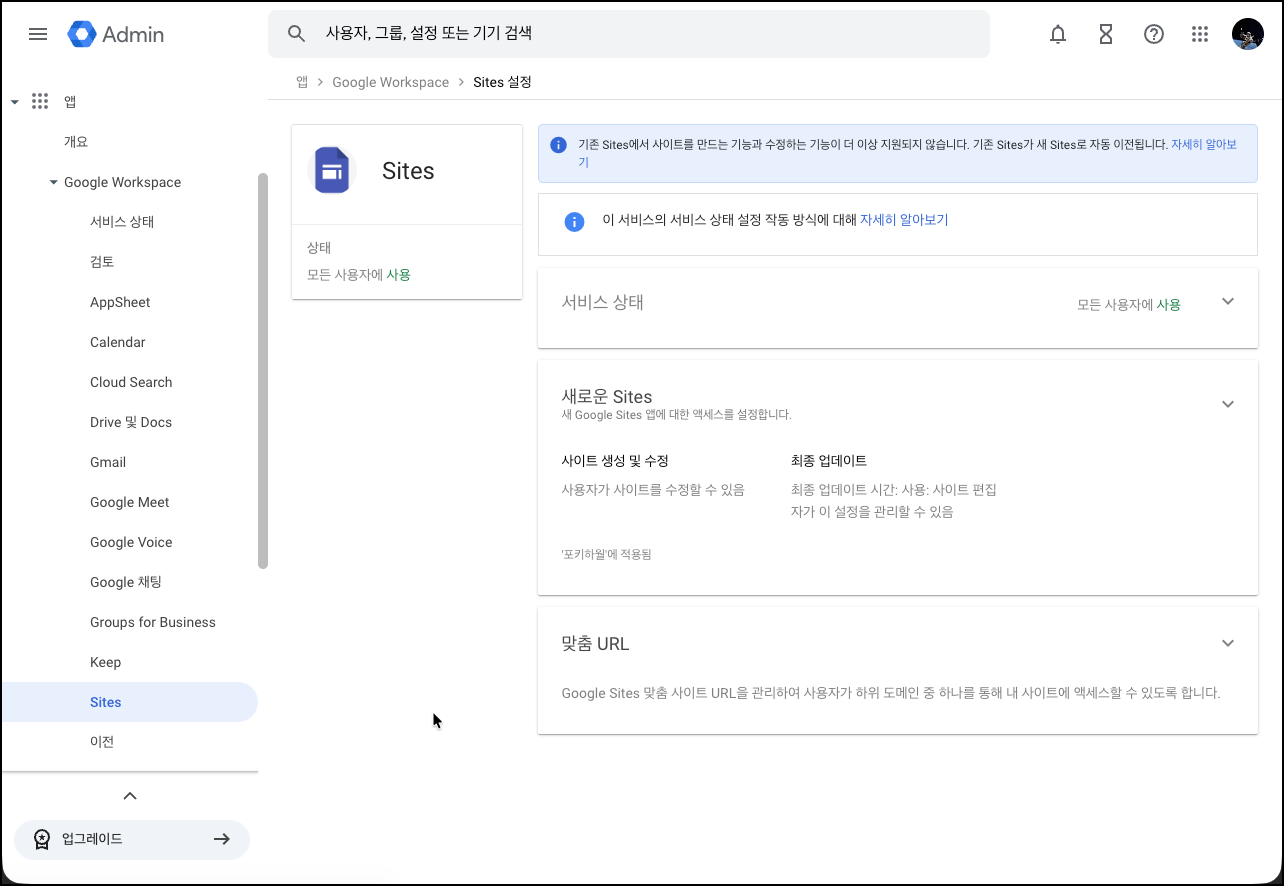Click the Google Workspace breadcrumb link

(390, 82)
